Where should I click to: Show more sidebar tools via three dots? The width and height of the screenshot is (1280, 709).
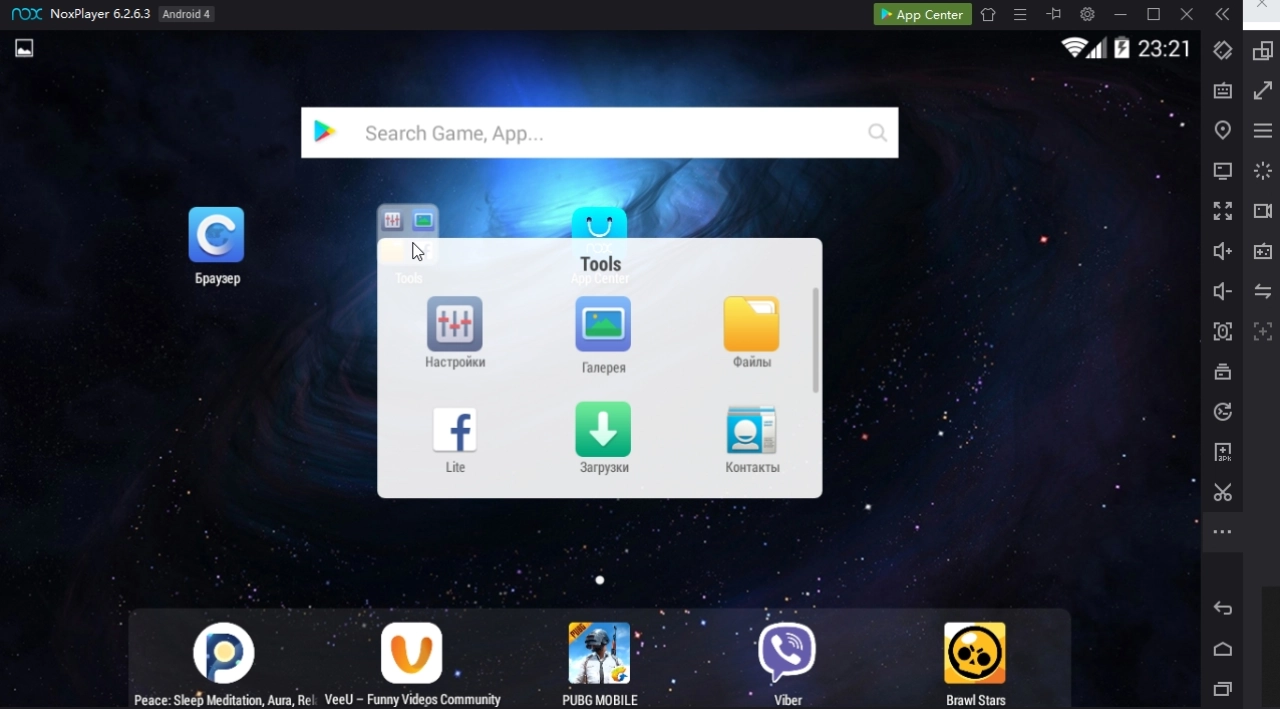1222,532
